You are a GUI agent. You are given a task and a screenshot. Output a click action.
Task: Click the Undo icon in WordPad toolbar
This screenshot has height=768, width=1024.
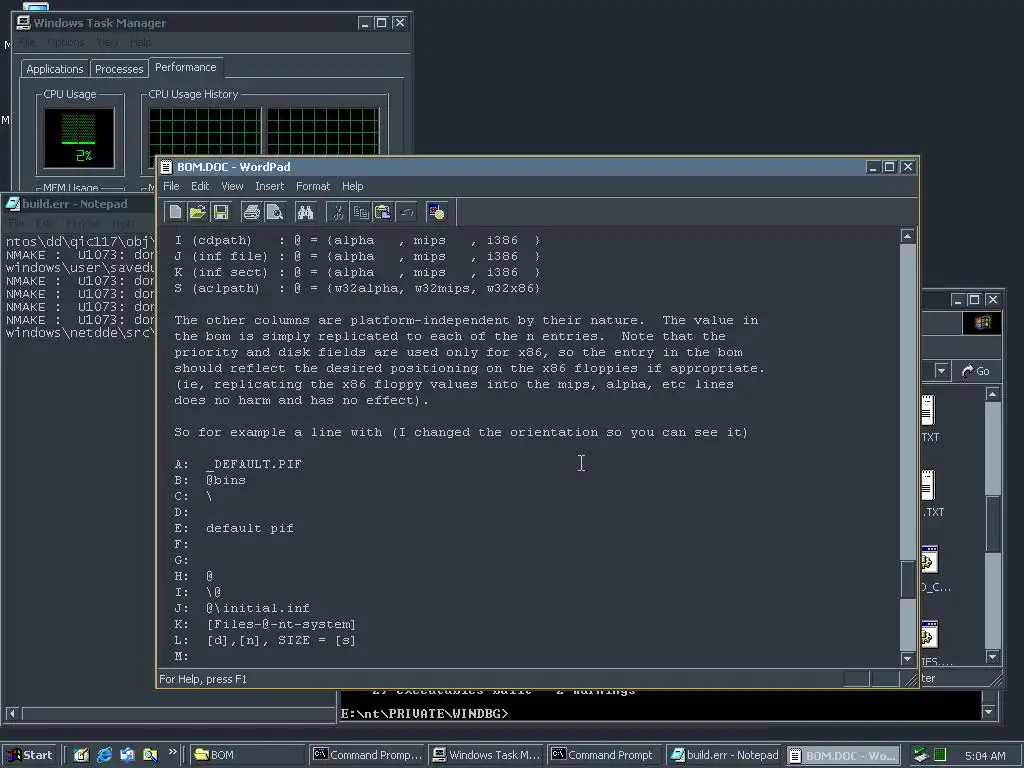(406, 212)
